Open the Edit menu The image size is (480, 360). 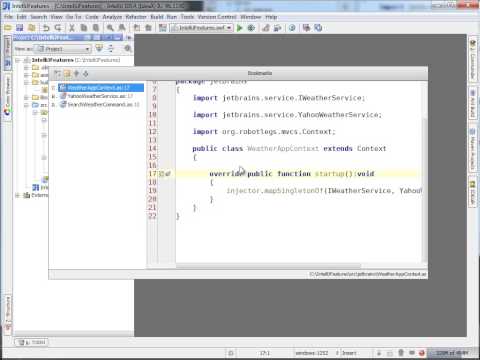21,17
